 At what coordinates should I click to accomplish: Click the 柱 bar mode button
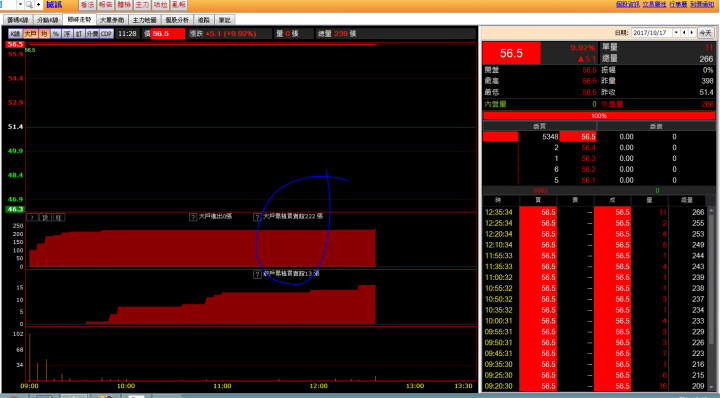pos(59,217)
